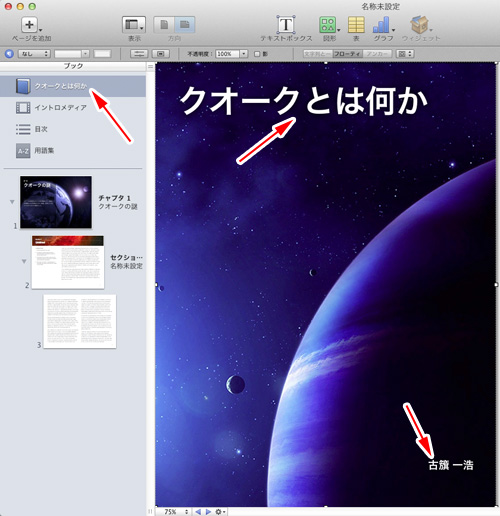Go to previous page arrow
The height and width of the screenshot is (516, 500).
(x=198, y=512)
